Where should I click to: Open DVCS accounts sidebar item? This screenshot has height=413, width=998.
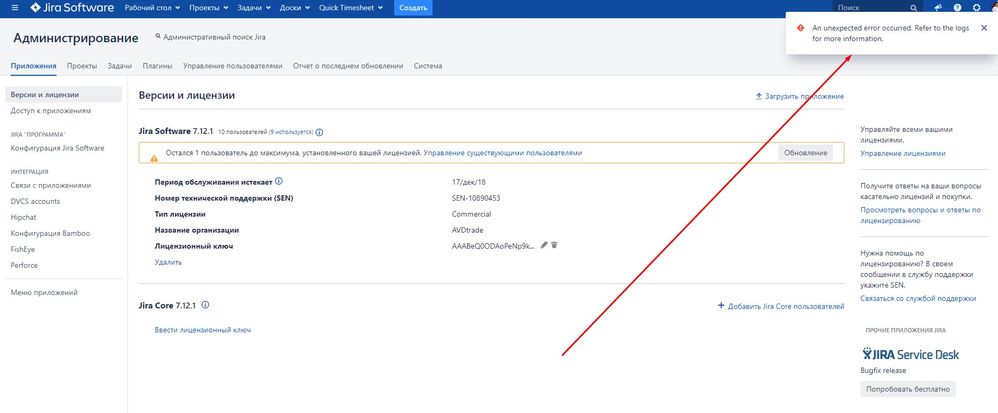point(36,202)
